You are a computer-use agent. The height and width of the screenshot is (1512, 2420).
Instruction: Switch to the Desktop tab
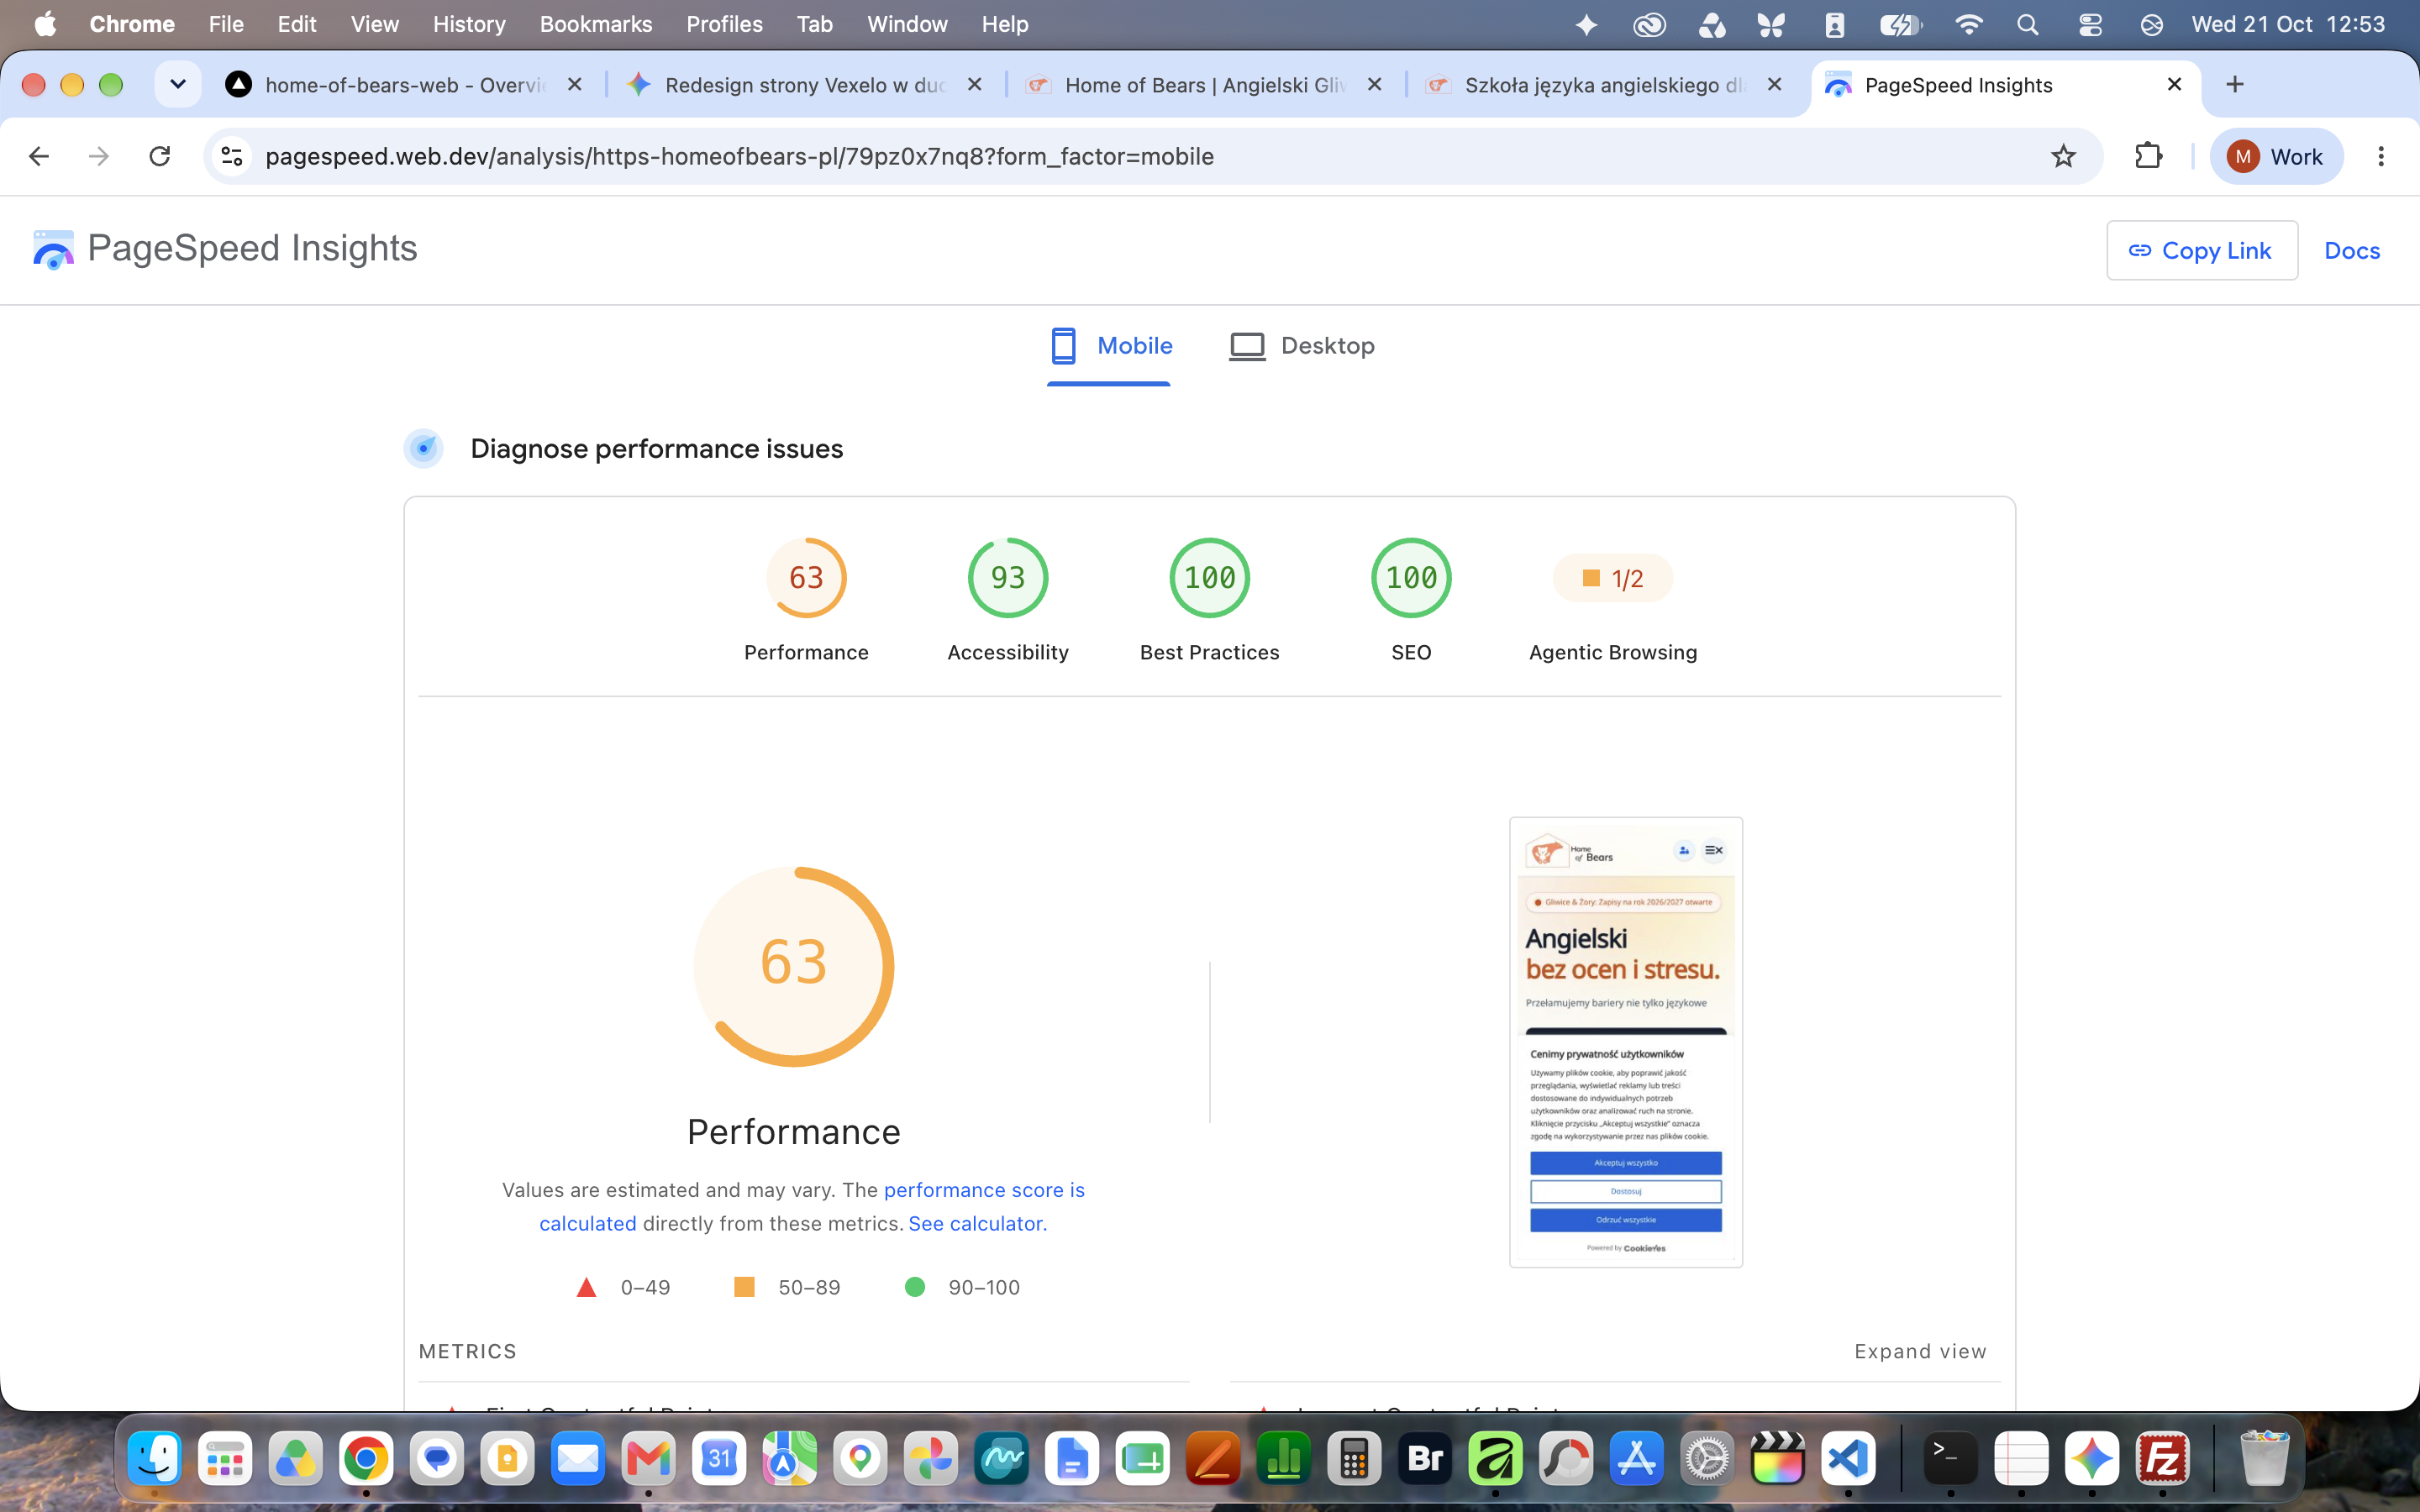(1301, 346)
